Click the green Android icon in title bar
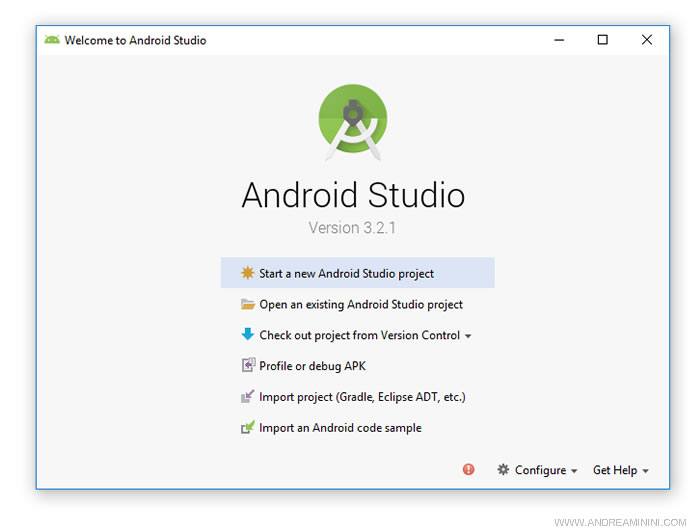Screen dimensions: 700x531 pos(52,40)
